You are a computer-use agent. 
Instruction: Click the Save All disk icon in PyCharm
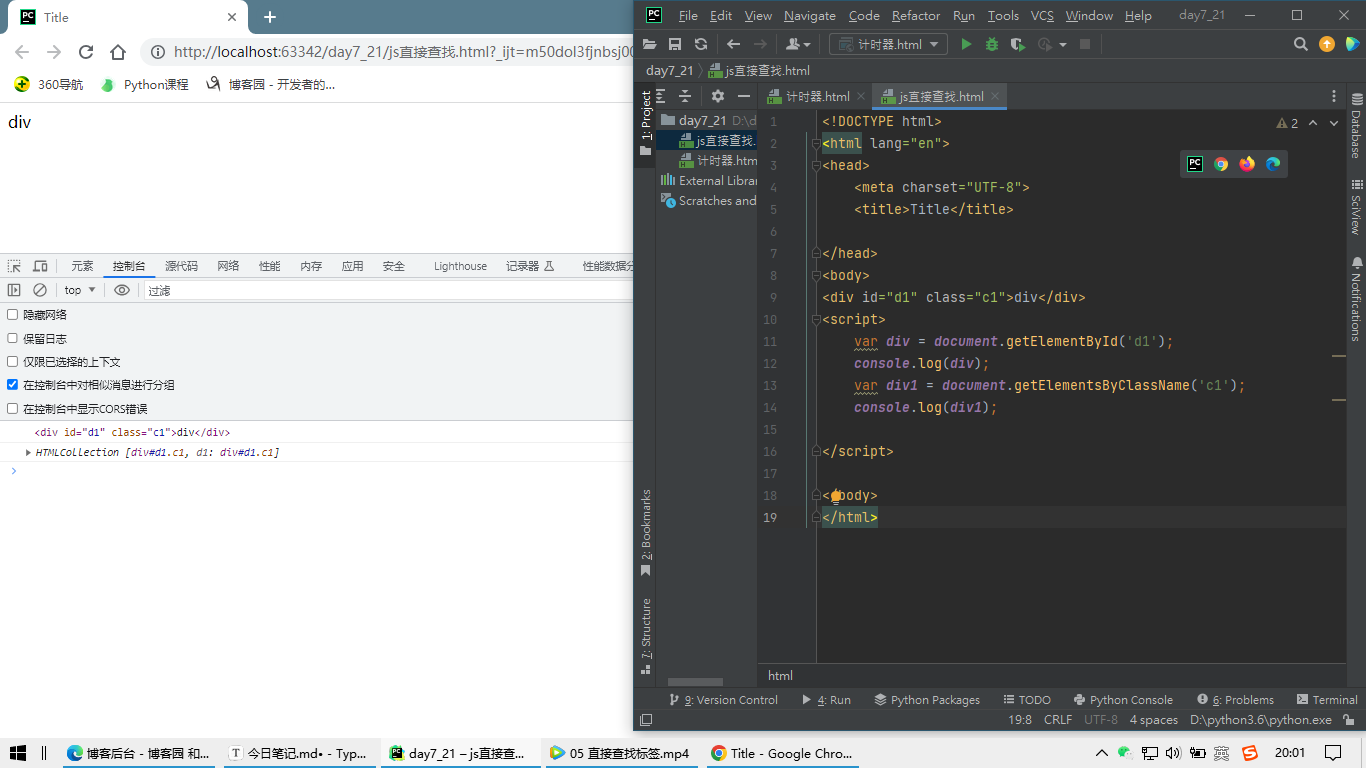675,44
